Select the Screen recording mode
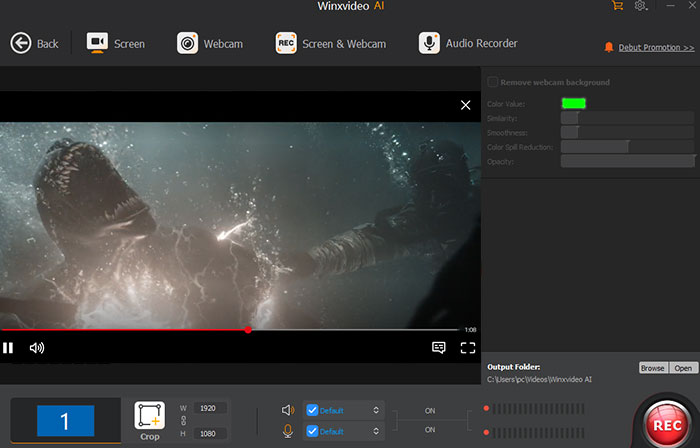The height and width of the screenshot is (448, 700). point(116,43)
